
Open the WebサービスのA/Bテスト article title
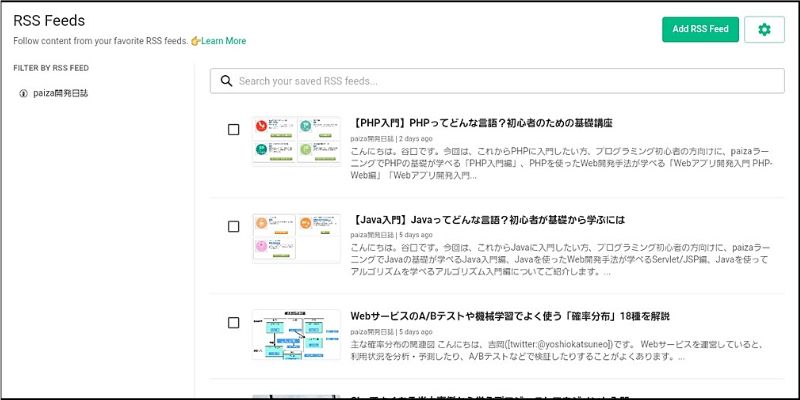pyautogui.click(x=510, y=316)
